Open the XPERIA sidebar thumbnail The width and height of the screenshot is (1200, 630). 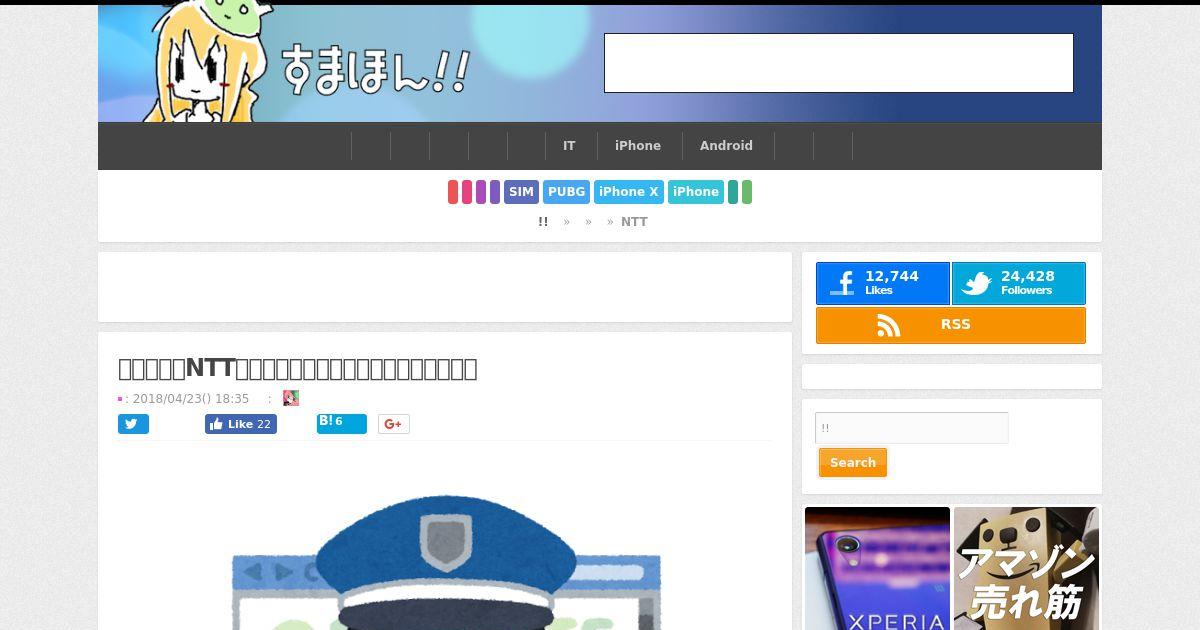click(x=877, y=568)
